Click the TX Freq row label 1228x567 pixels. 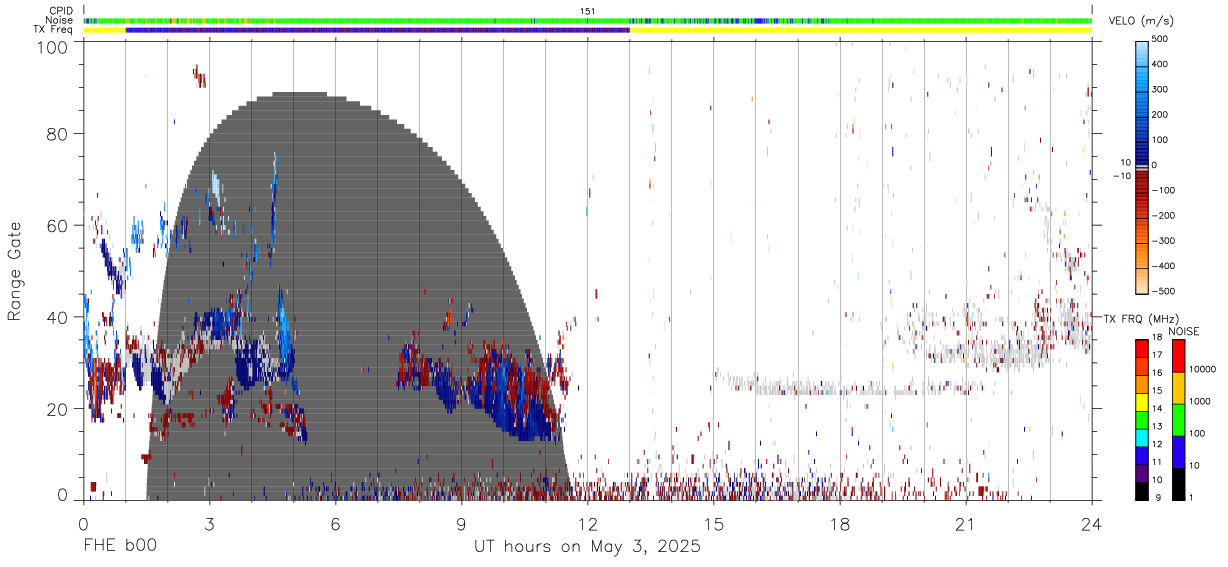(55, 29)
